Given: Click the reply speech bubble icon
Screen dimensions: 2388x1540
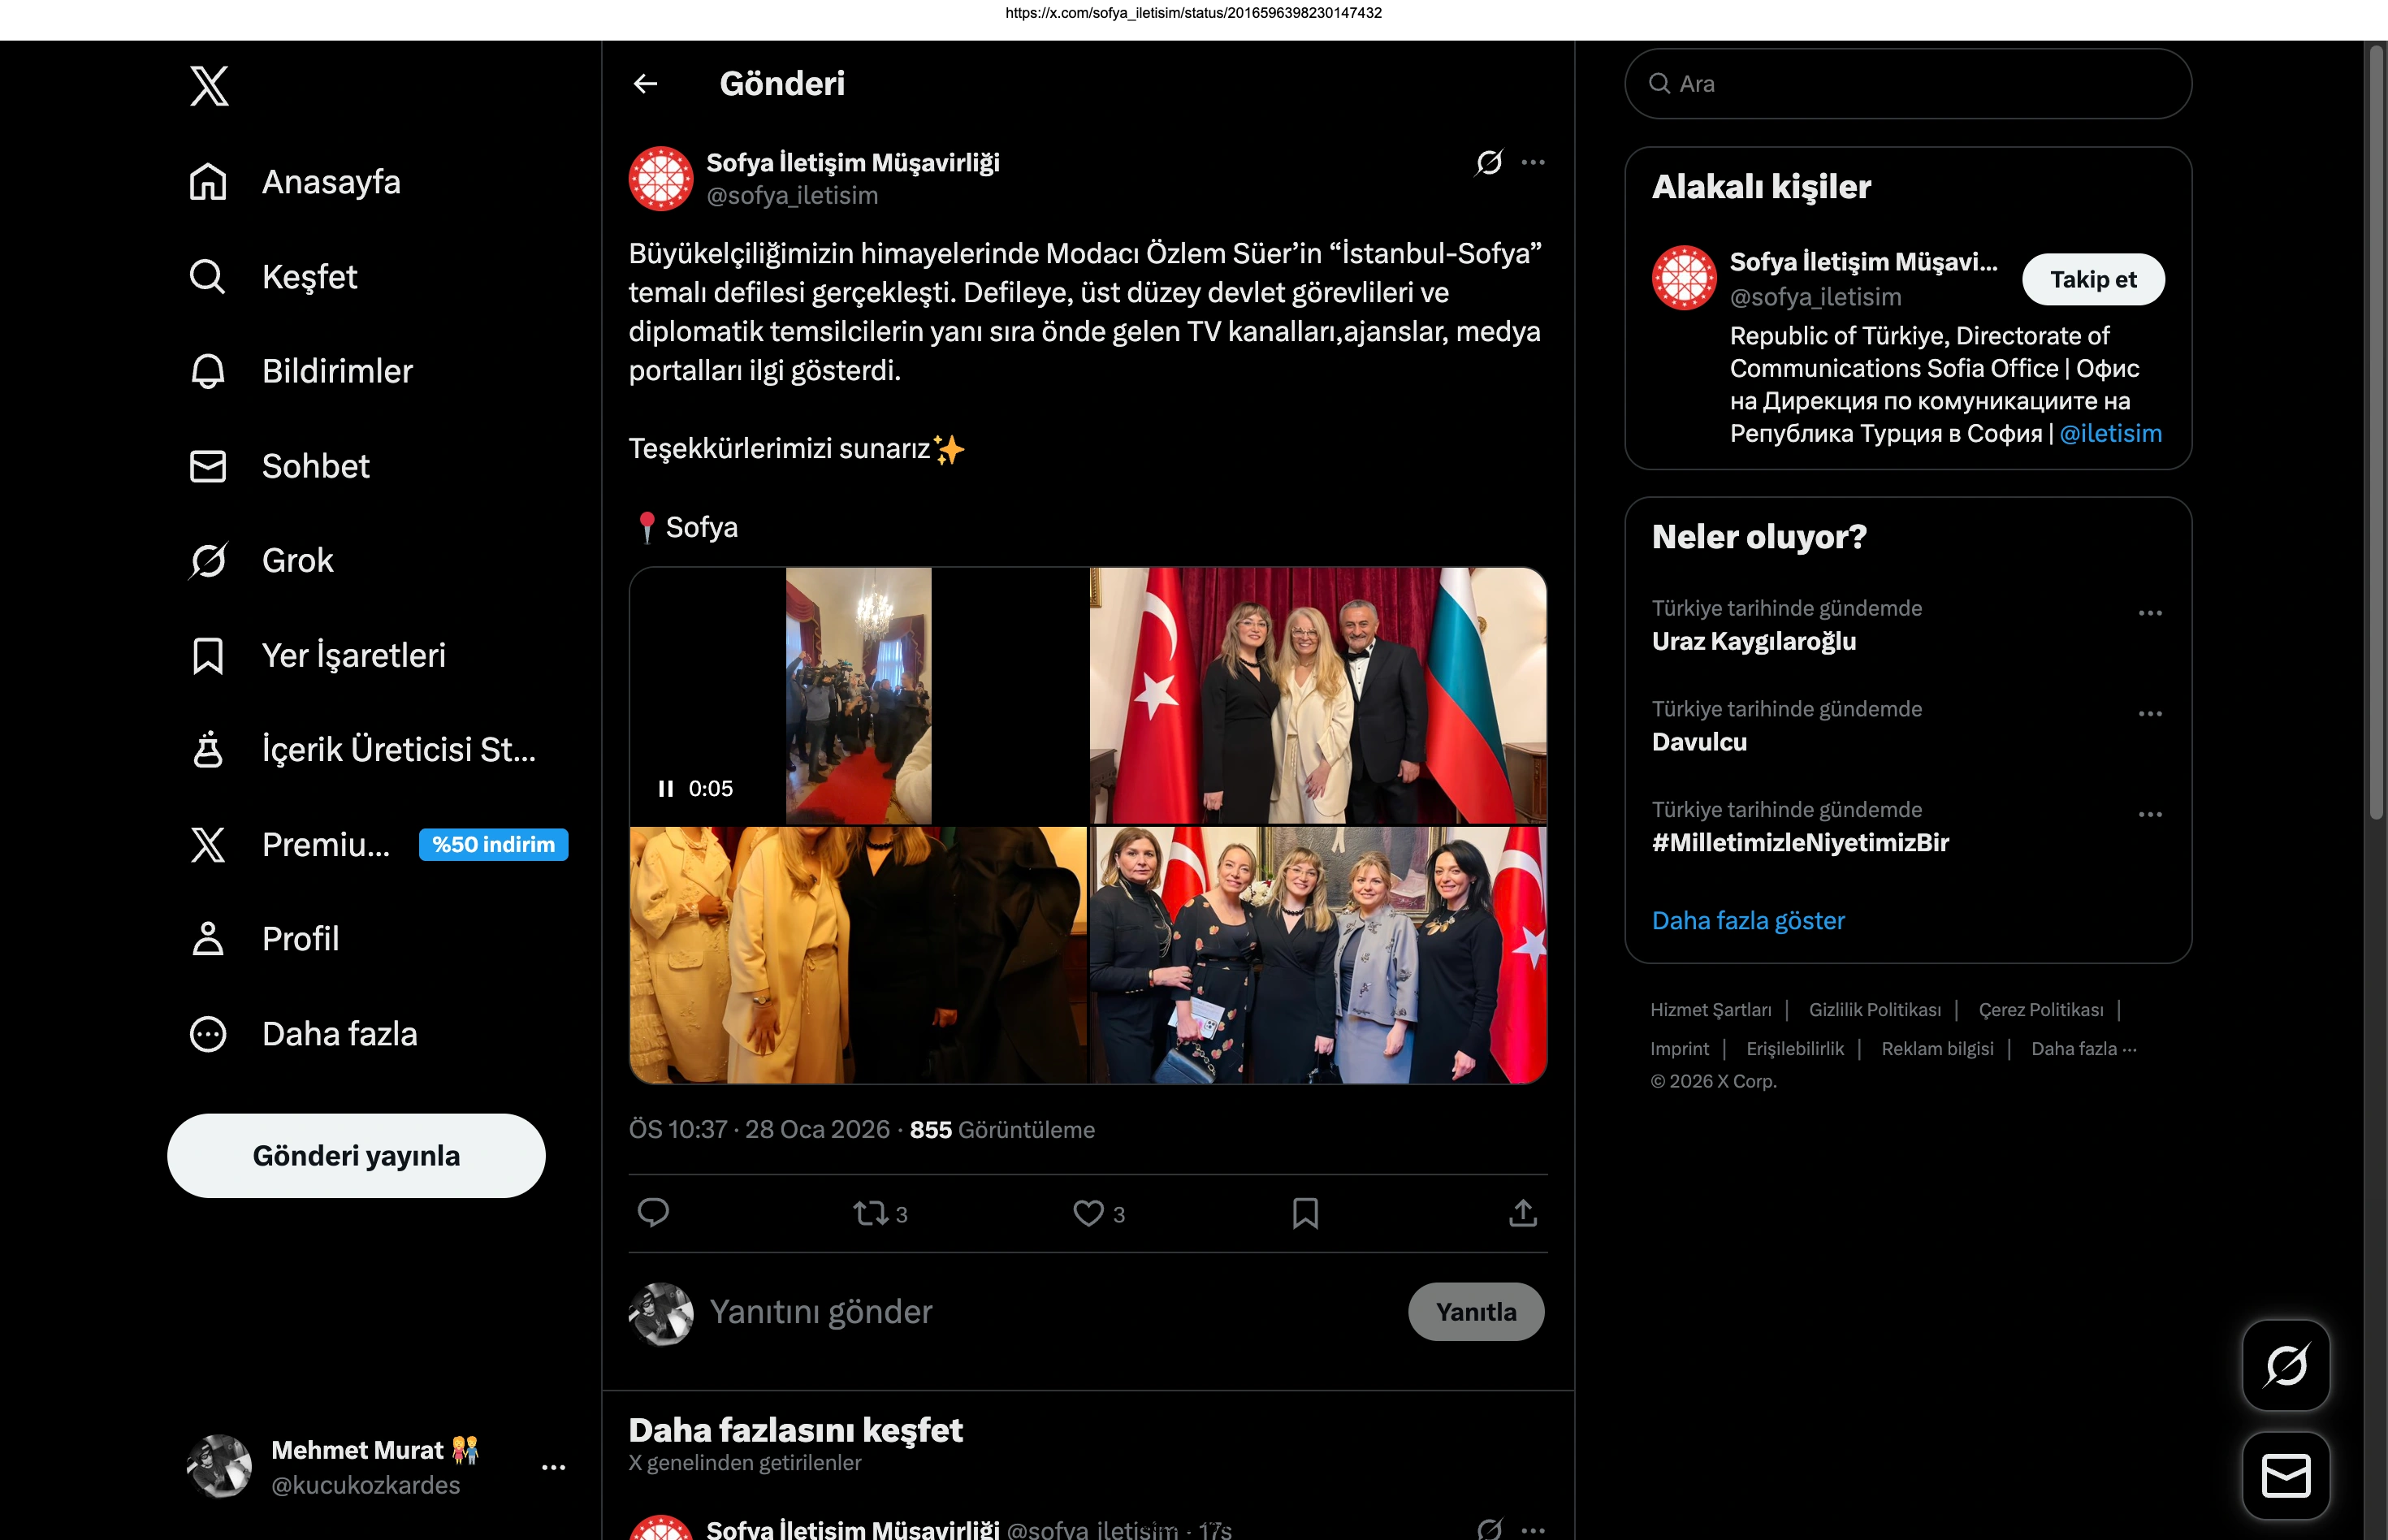Looking at the screenshot, I should [x=653, y=1213].
